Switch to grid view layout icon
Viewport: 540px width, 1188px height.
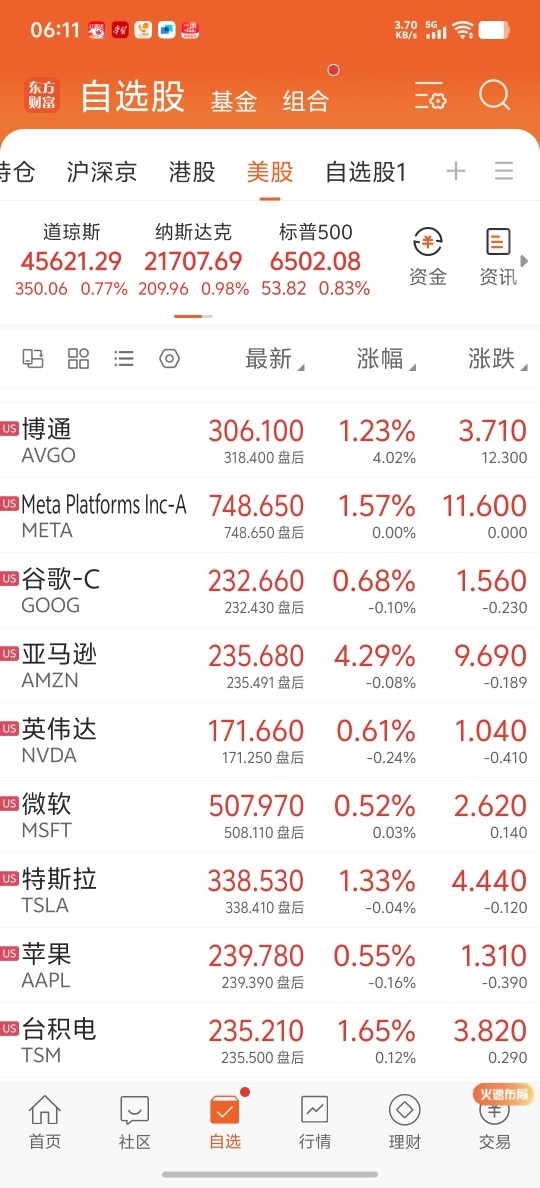click(x=79, y=358)
